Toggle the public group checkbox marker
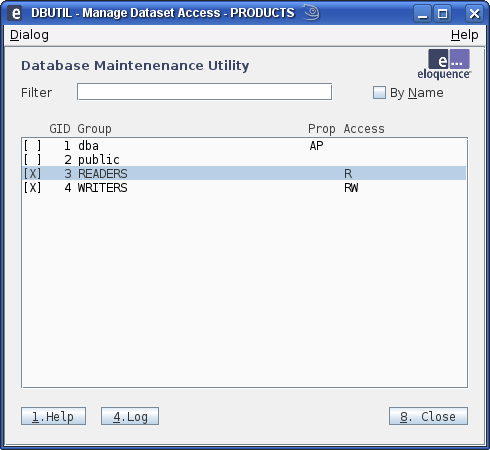This screenshot has width=490, height=450. (x=33, y=160)
